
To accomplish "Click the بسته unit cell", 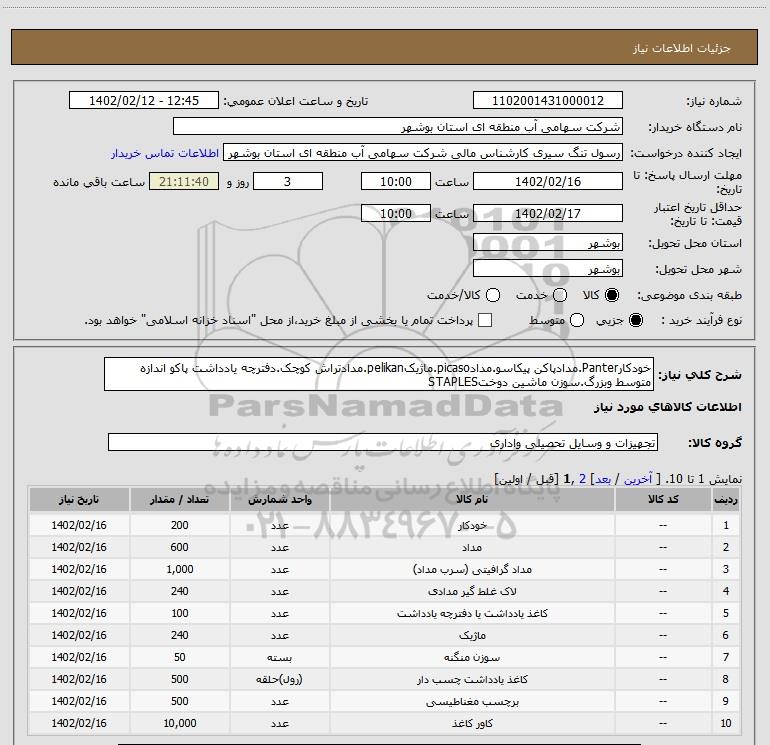I will point(279,657).
